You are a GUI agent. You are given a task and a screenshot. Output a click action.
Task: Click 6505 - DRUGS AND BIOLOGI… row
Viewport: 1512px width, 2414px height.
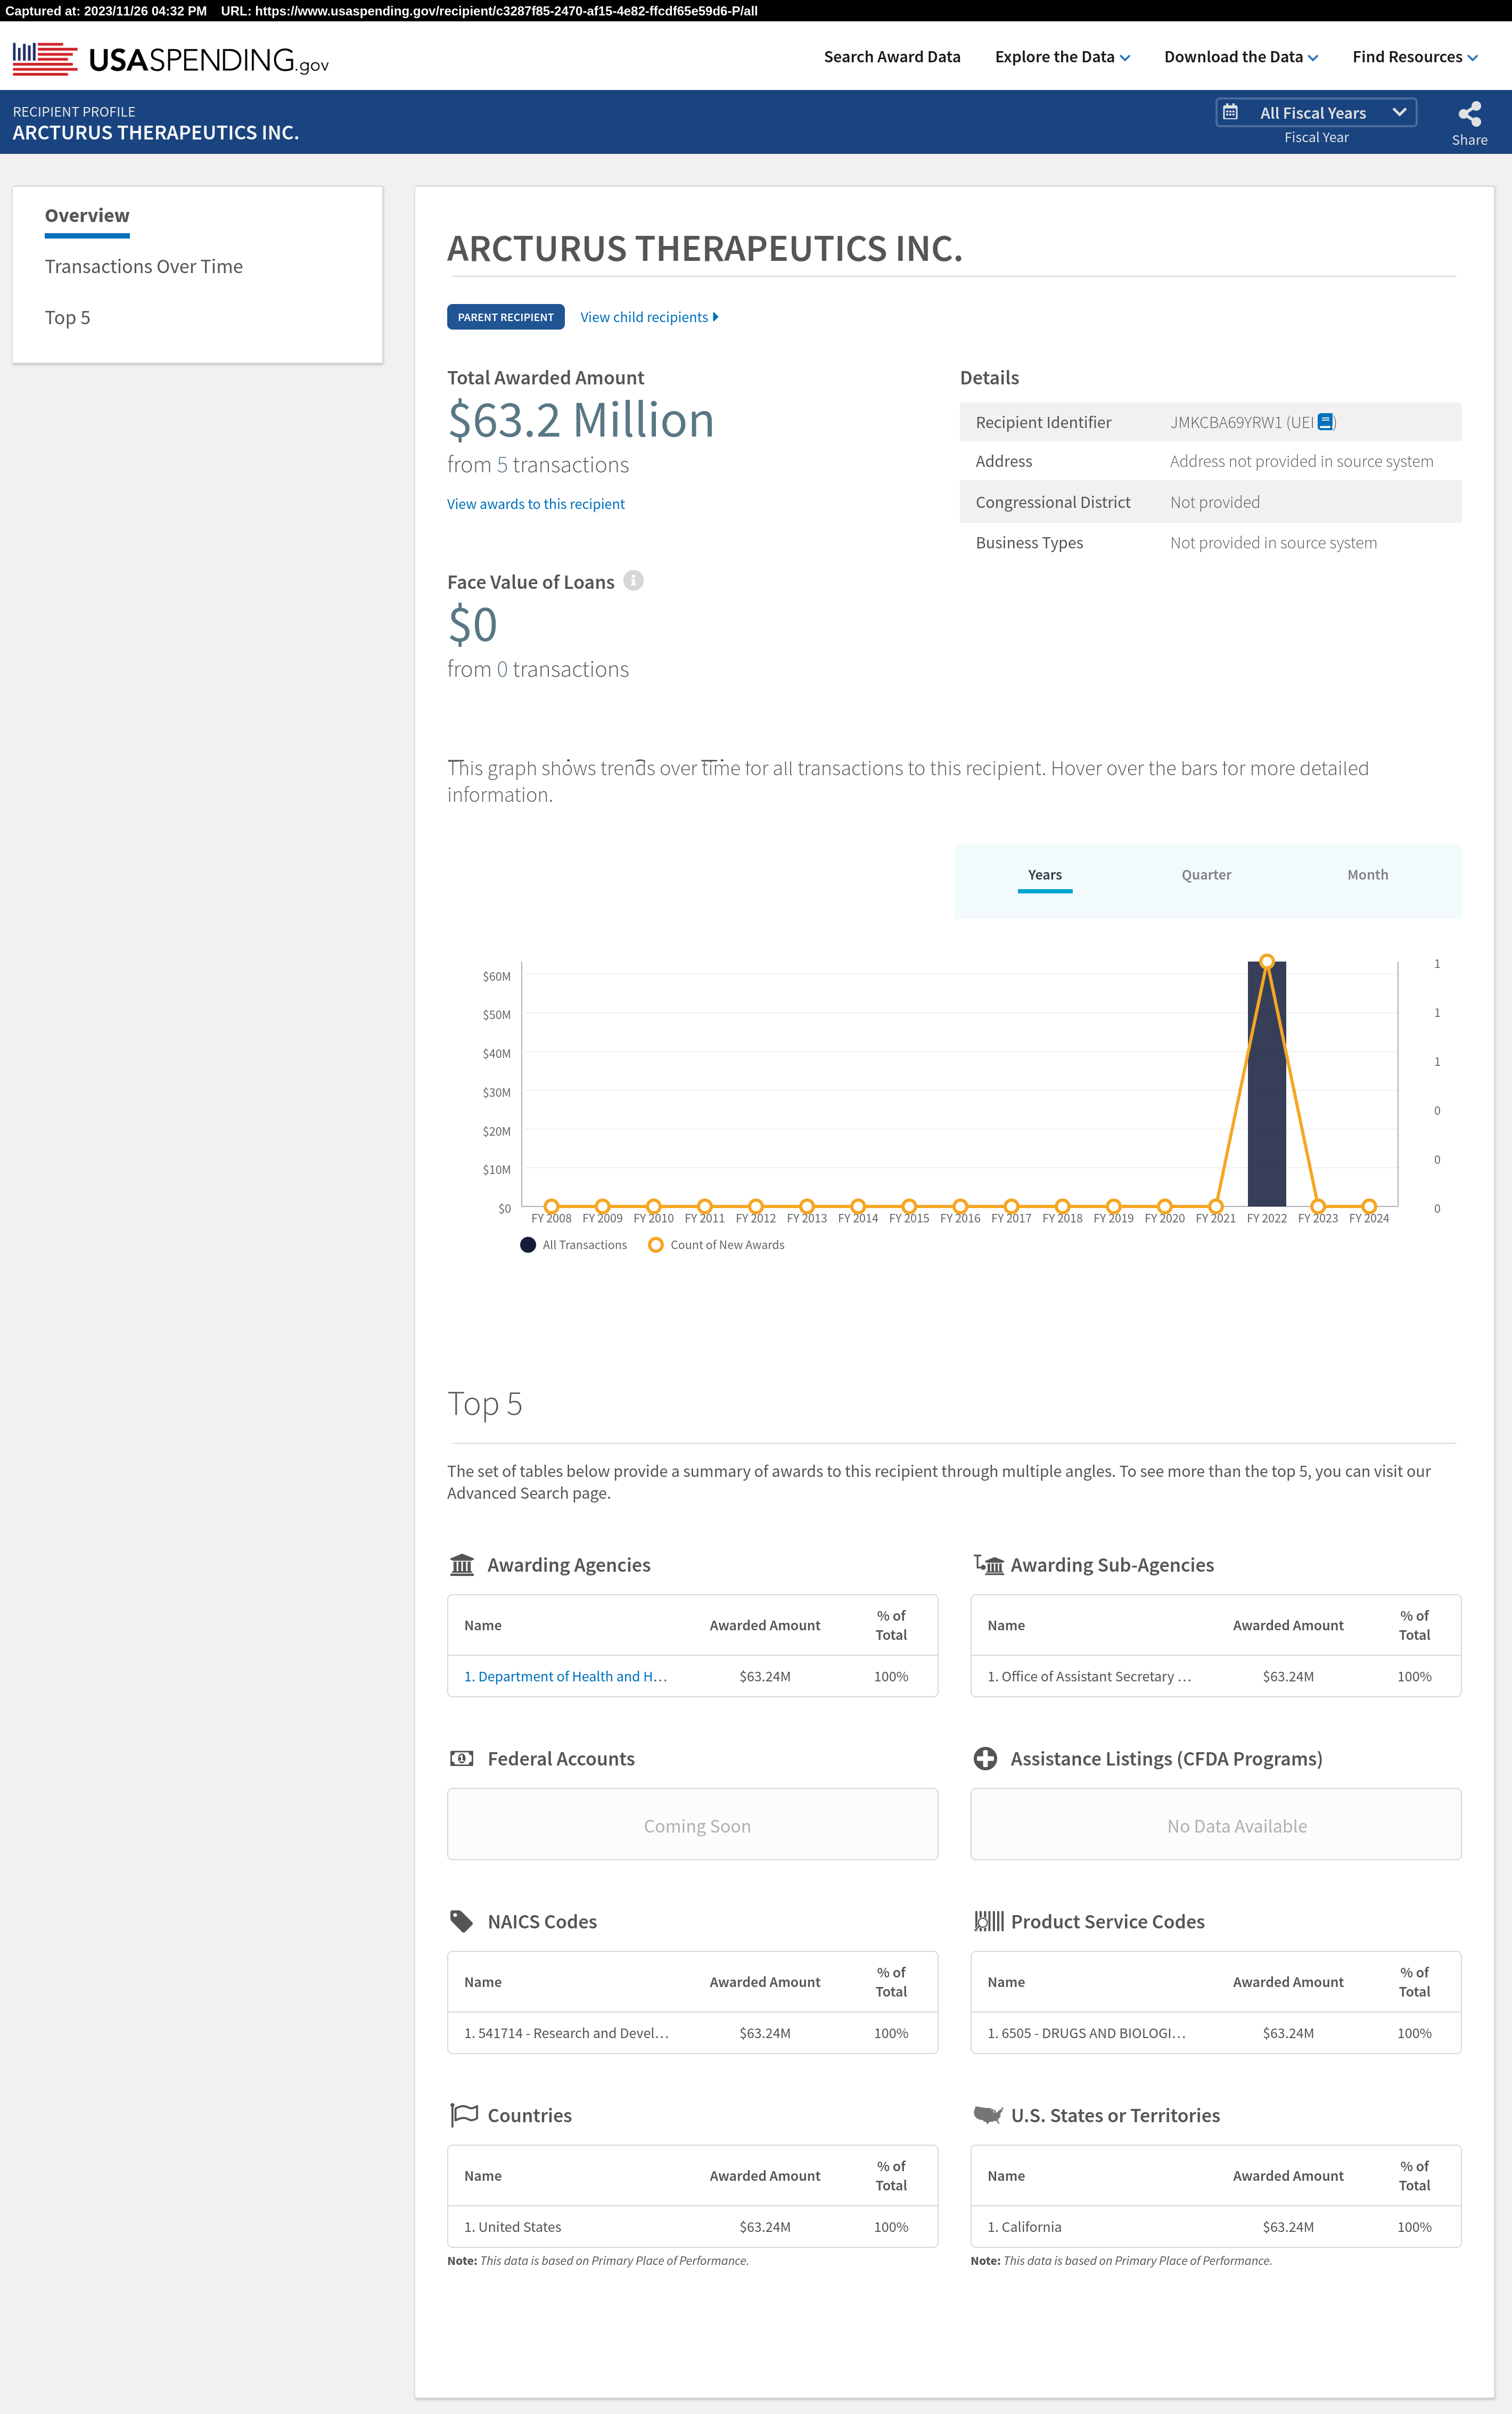[x=1215, y=2033]
